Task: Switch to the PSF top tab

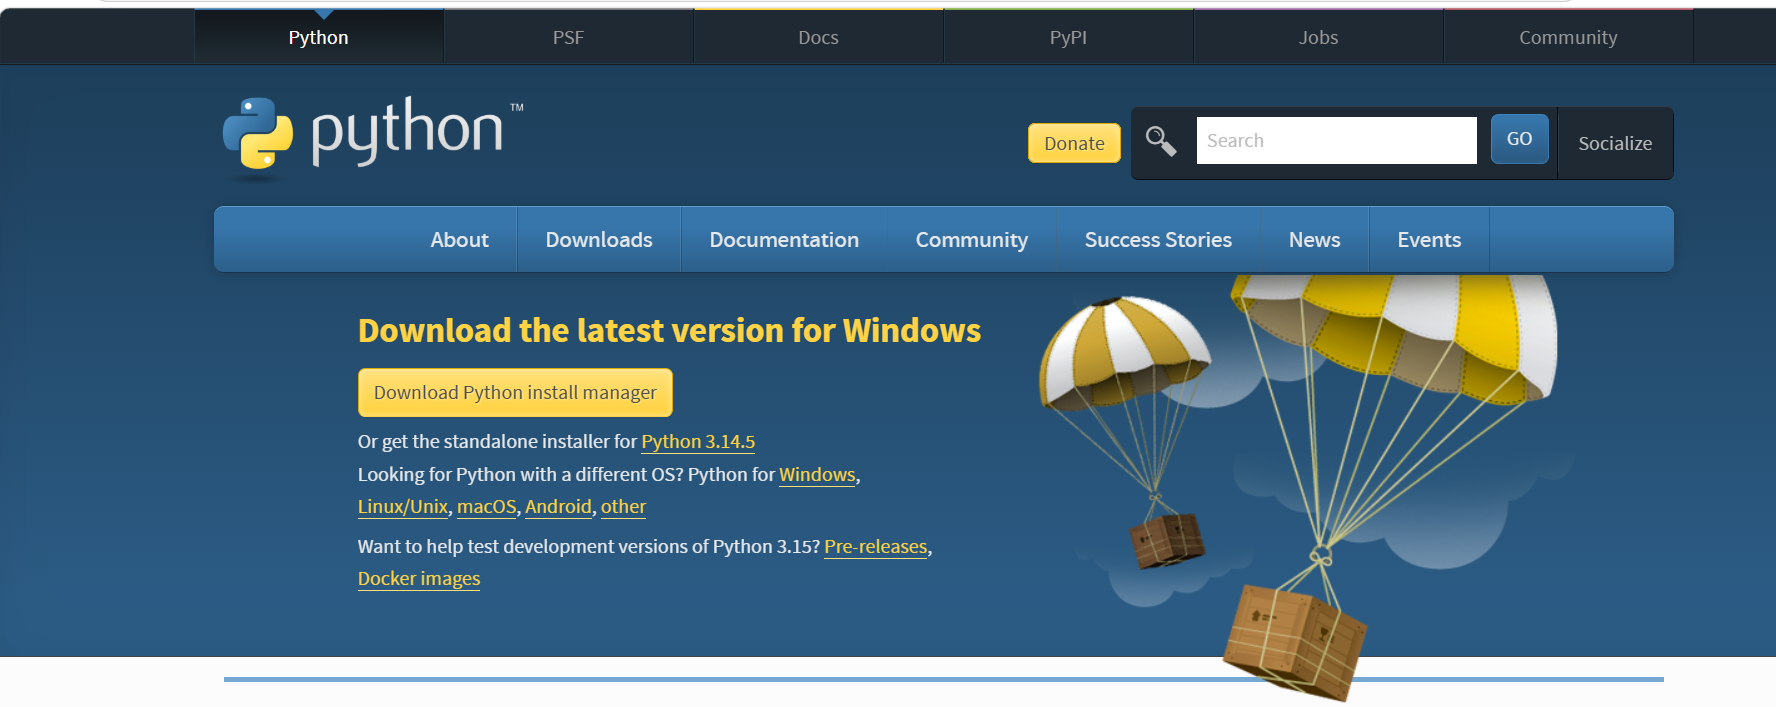Action: [568, 38]
